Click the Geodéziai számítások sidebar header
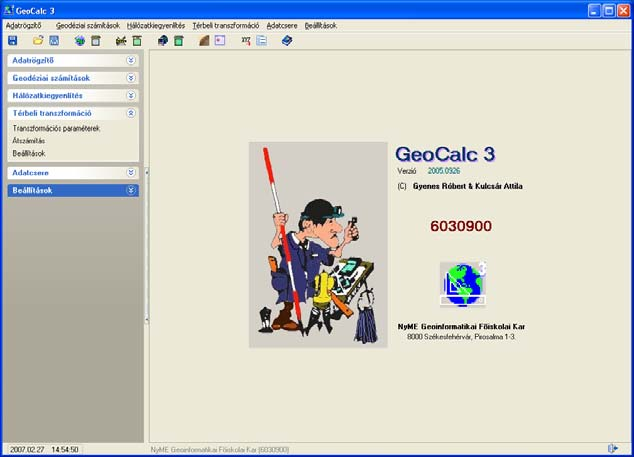 point(73,78)
